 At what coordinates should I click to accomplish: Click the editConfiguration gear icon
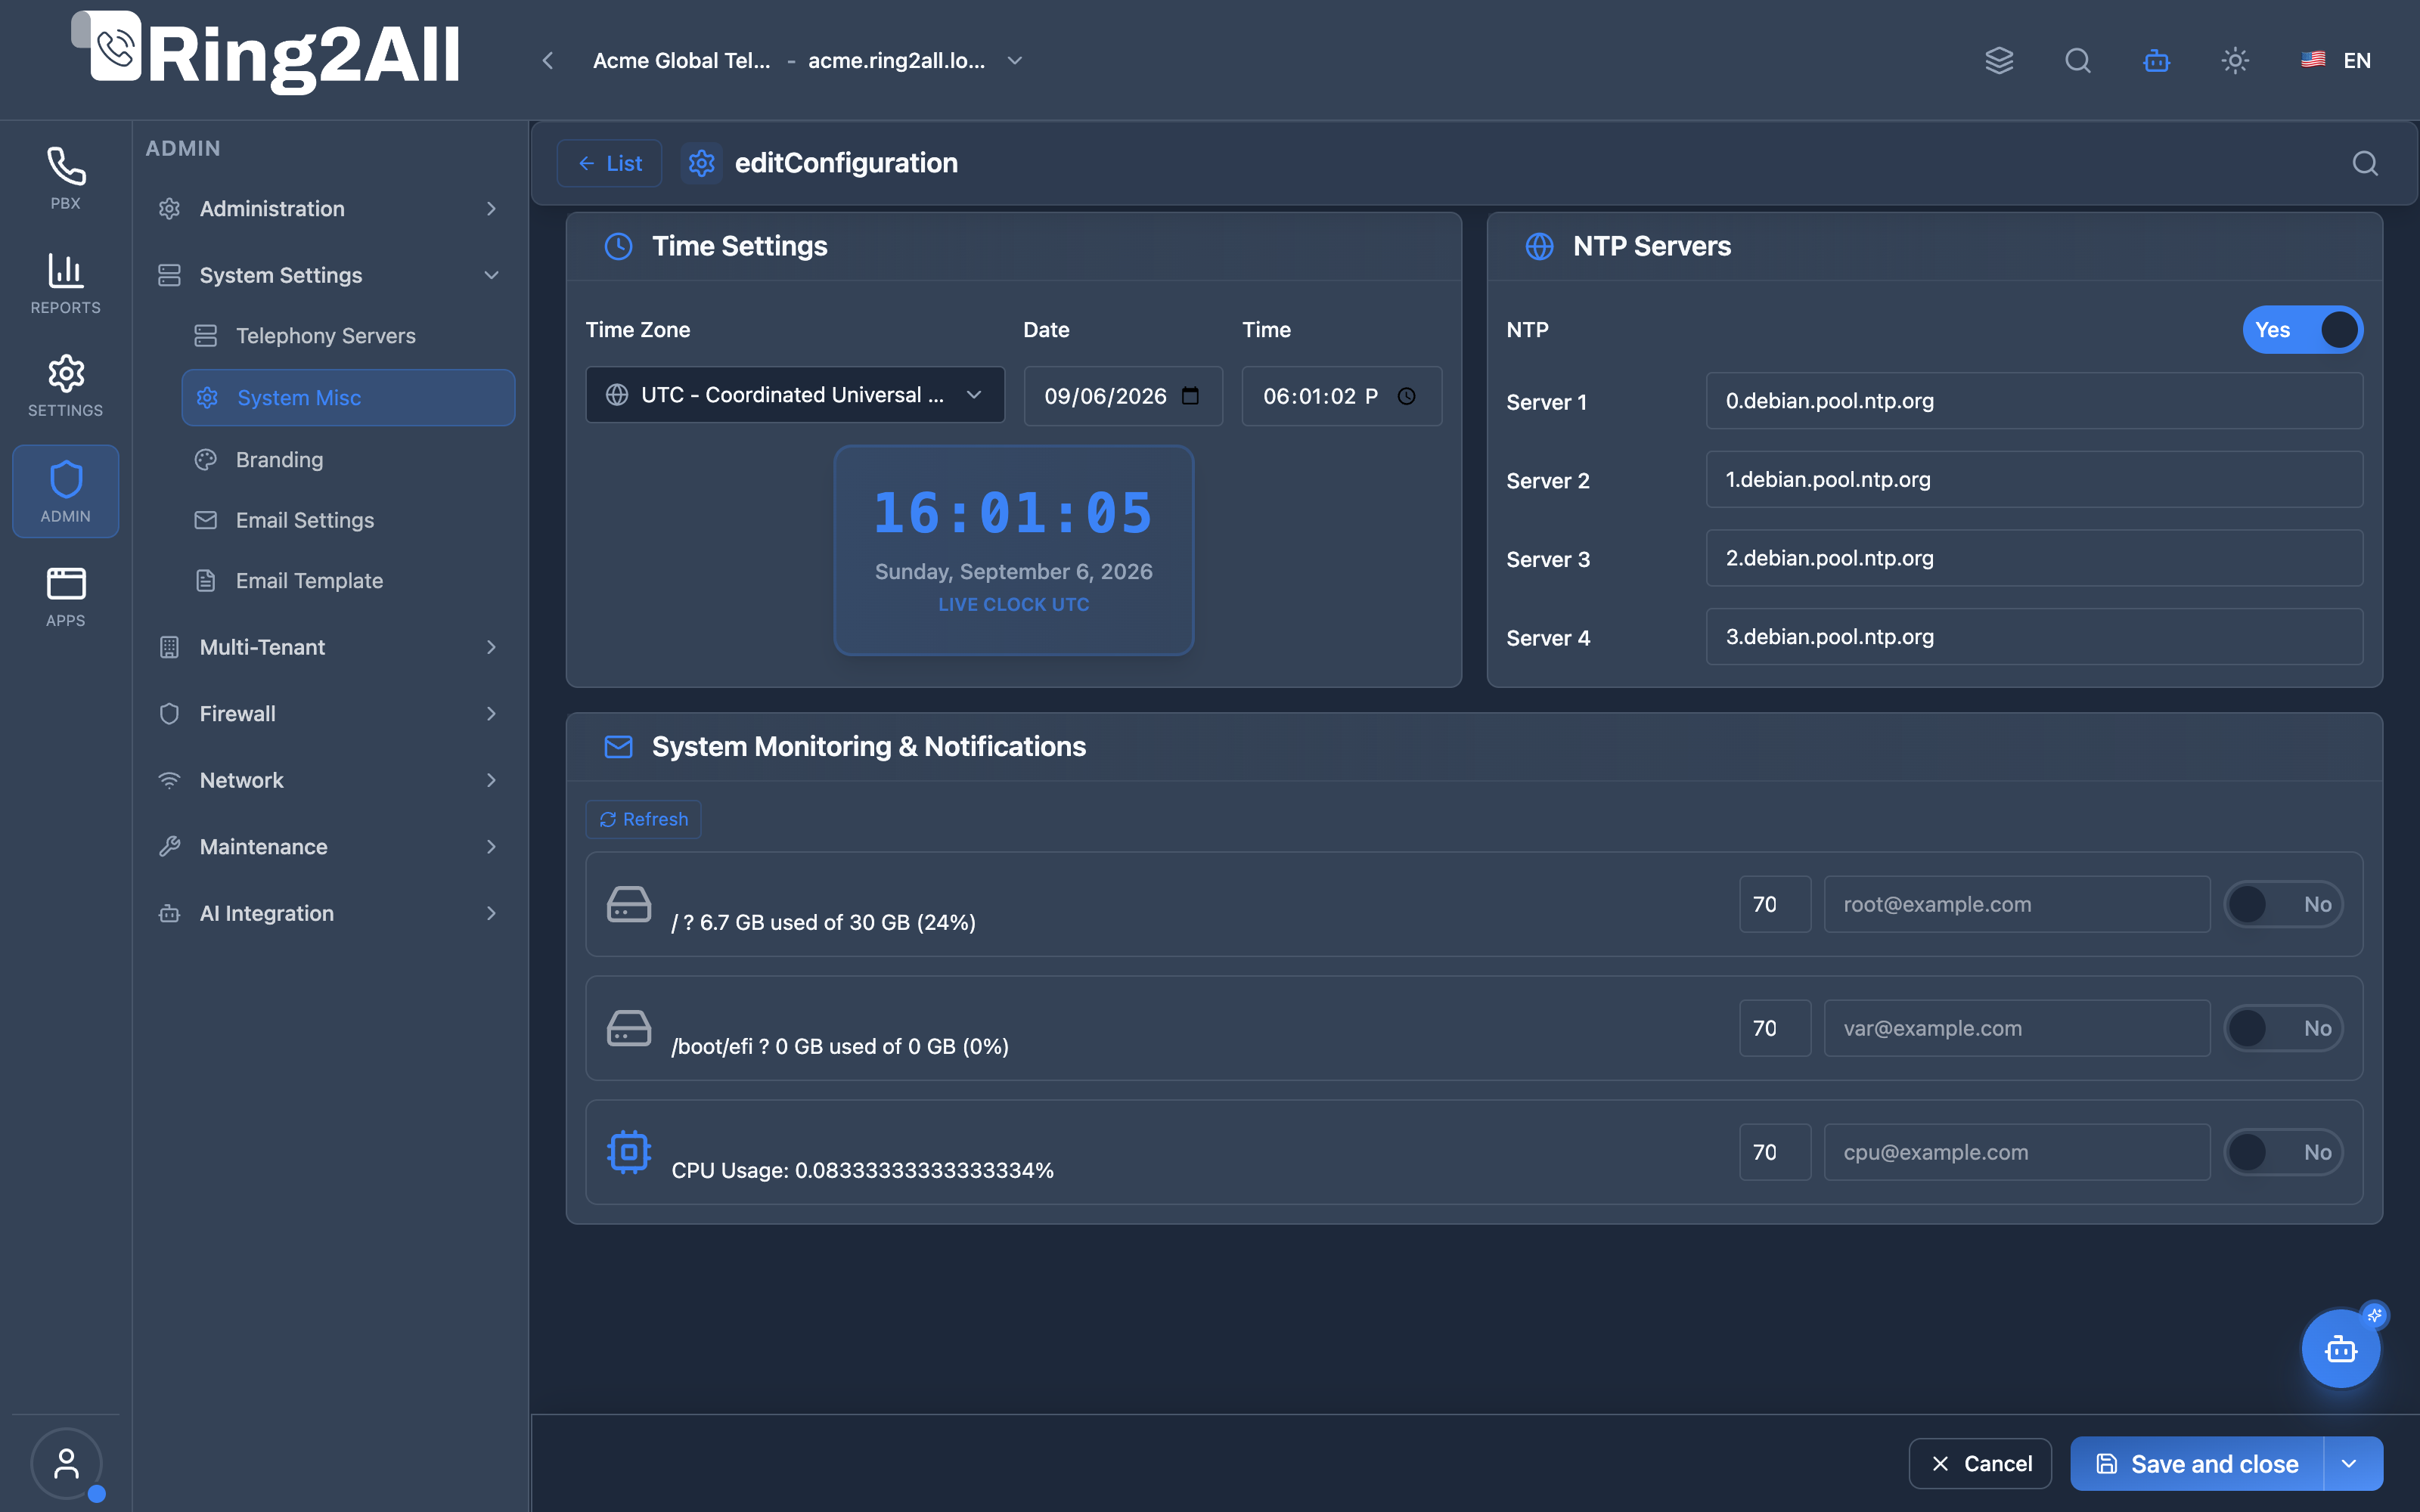pyautogui.click(x=701, y=163)
